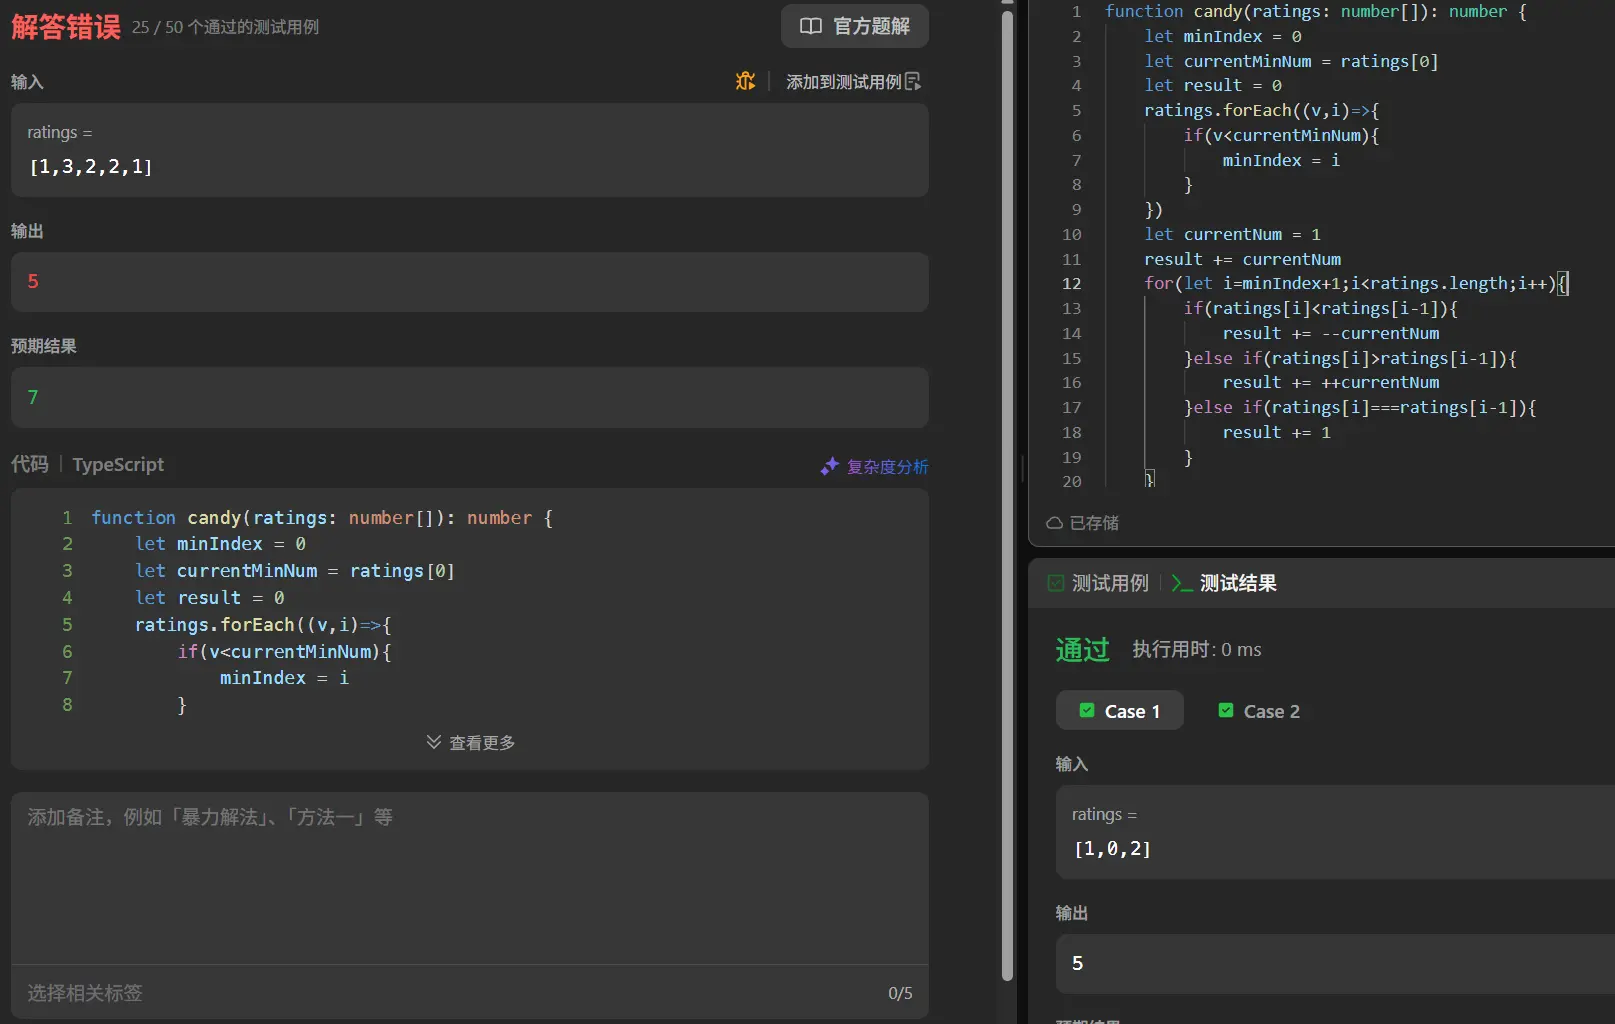This screenshot has height=1024, width=1615.
Task: Click the green checkbox icon beside 测试用例
Action: tap(1056, 583)
